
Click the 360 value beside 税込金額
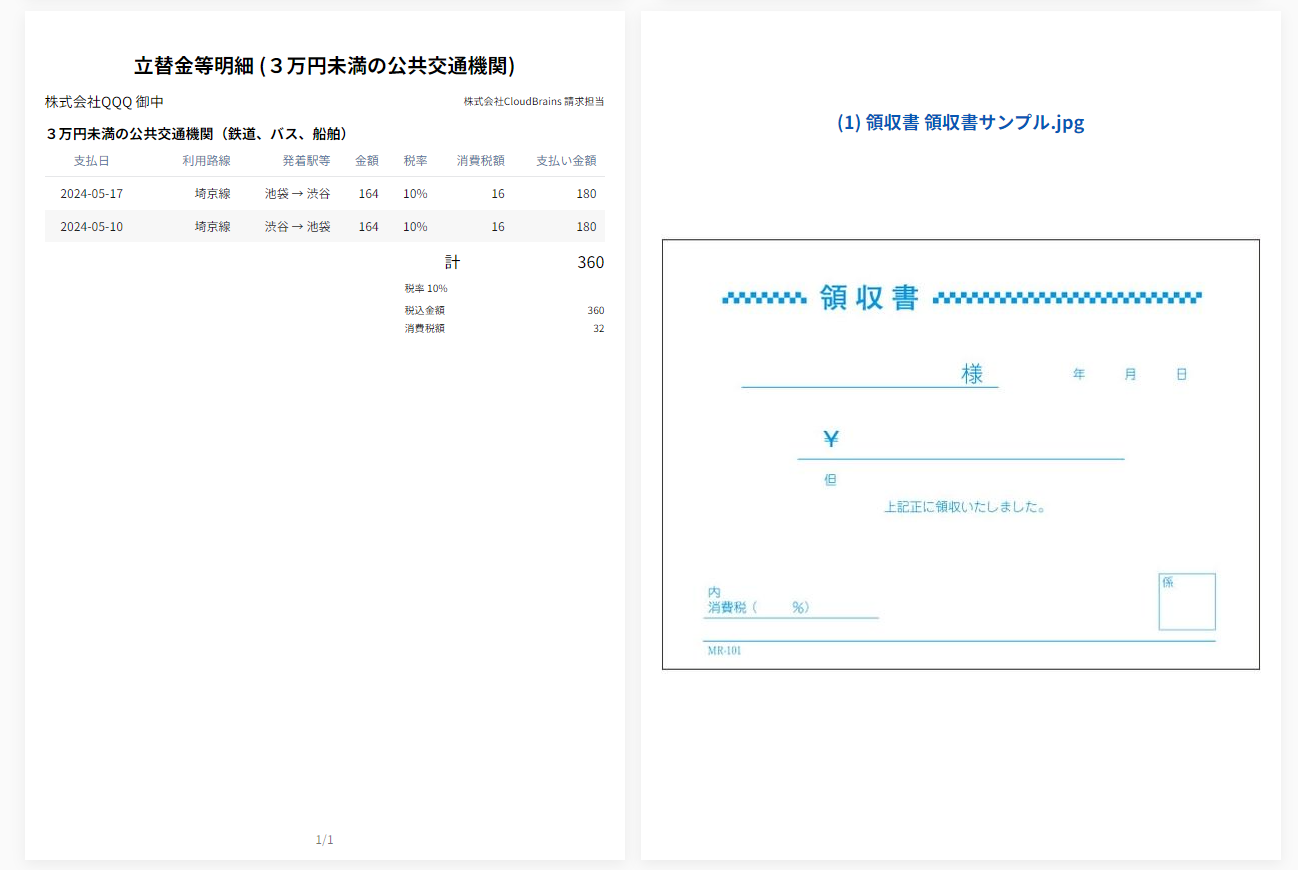coord(596,310)
